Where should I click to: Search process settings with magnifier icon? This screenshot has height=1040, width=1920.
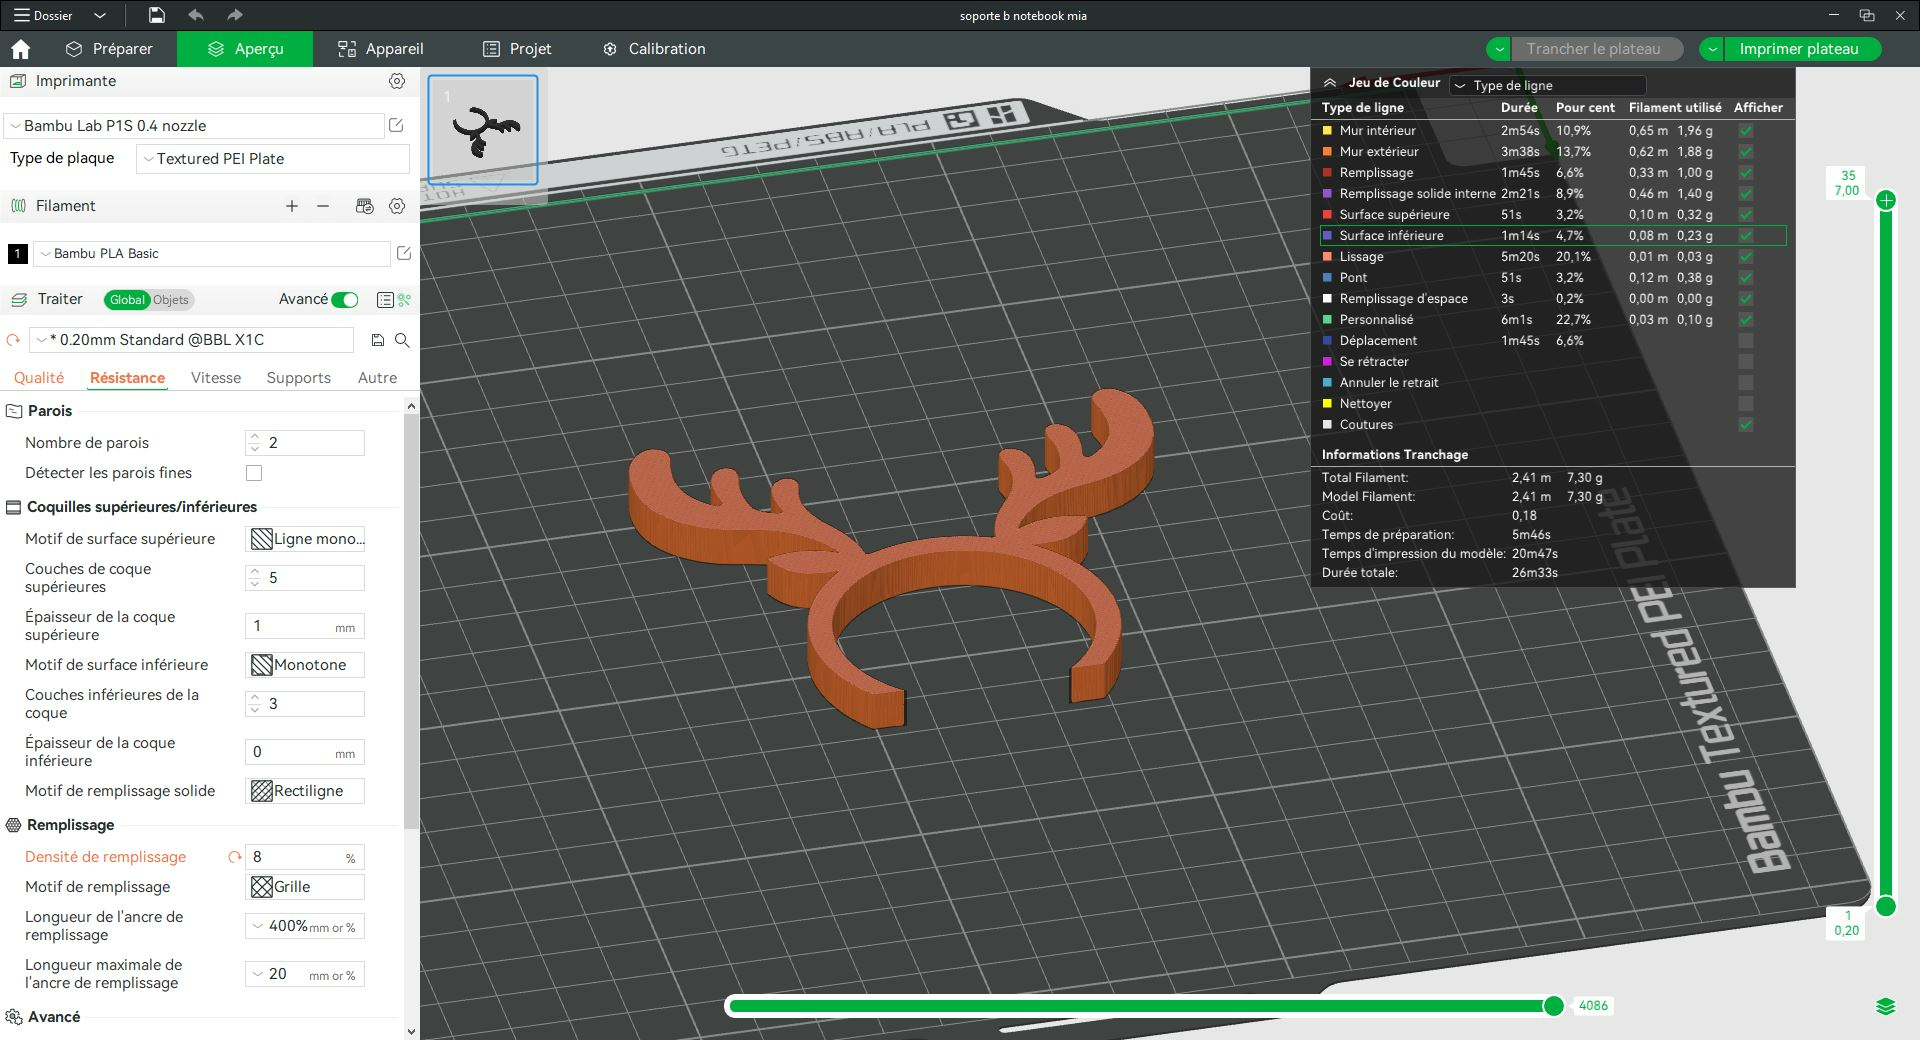[402, 340]
